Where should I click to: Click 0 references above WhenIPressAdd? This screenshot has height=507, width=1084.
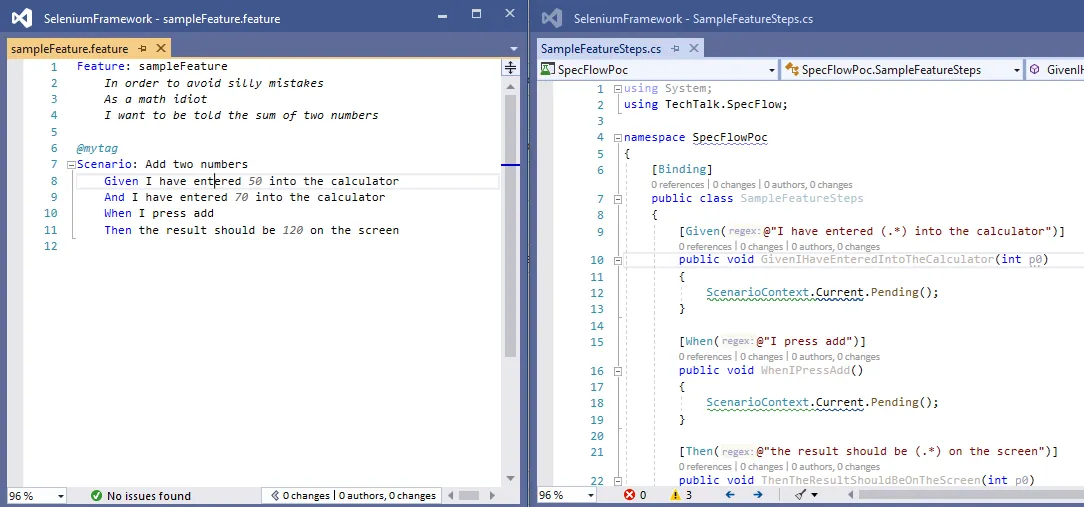click(x=704, y=357)
